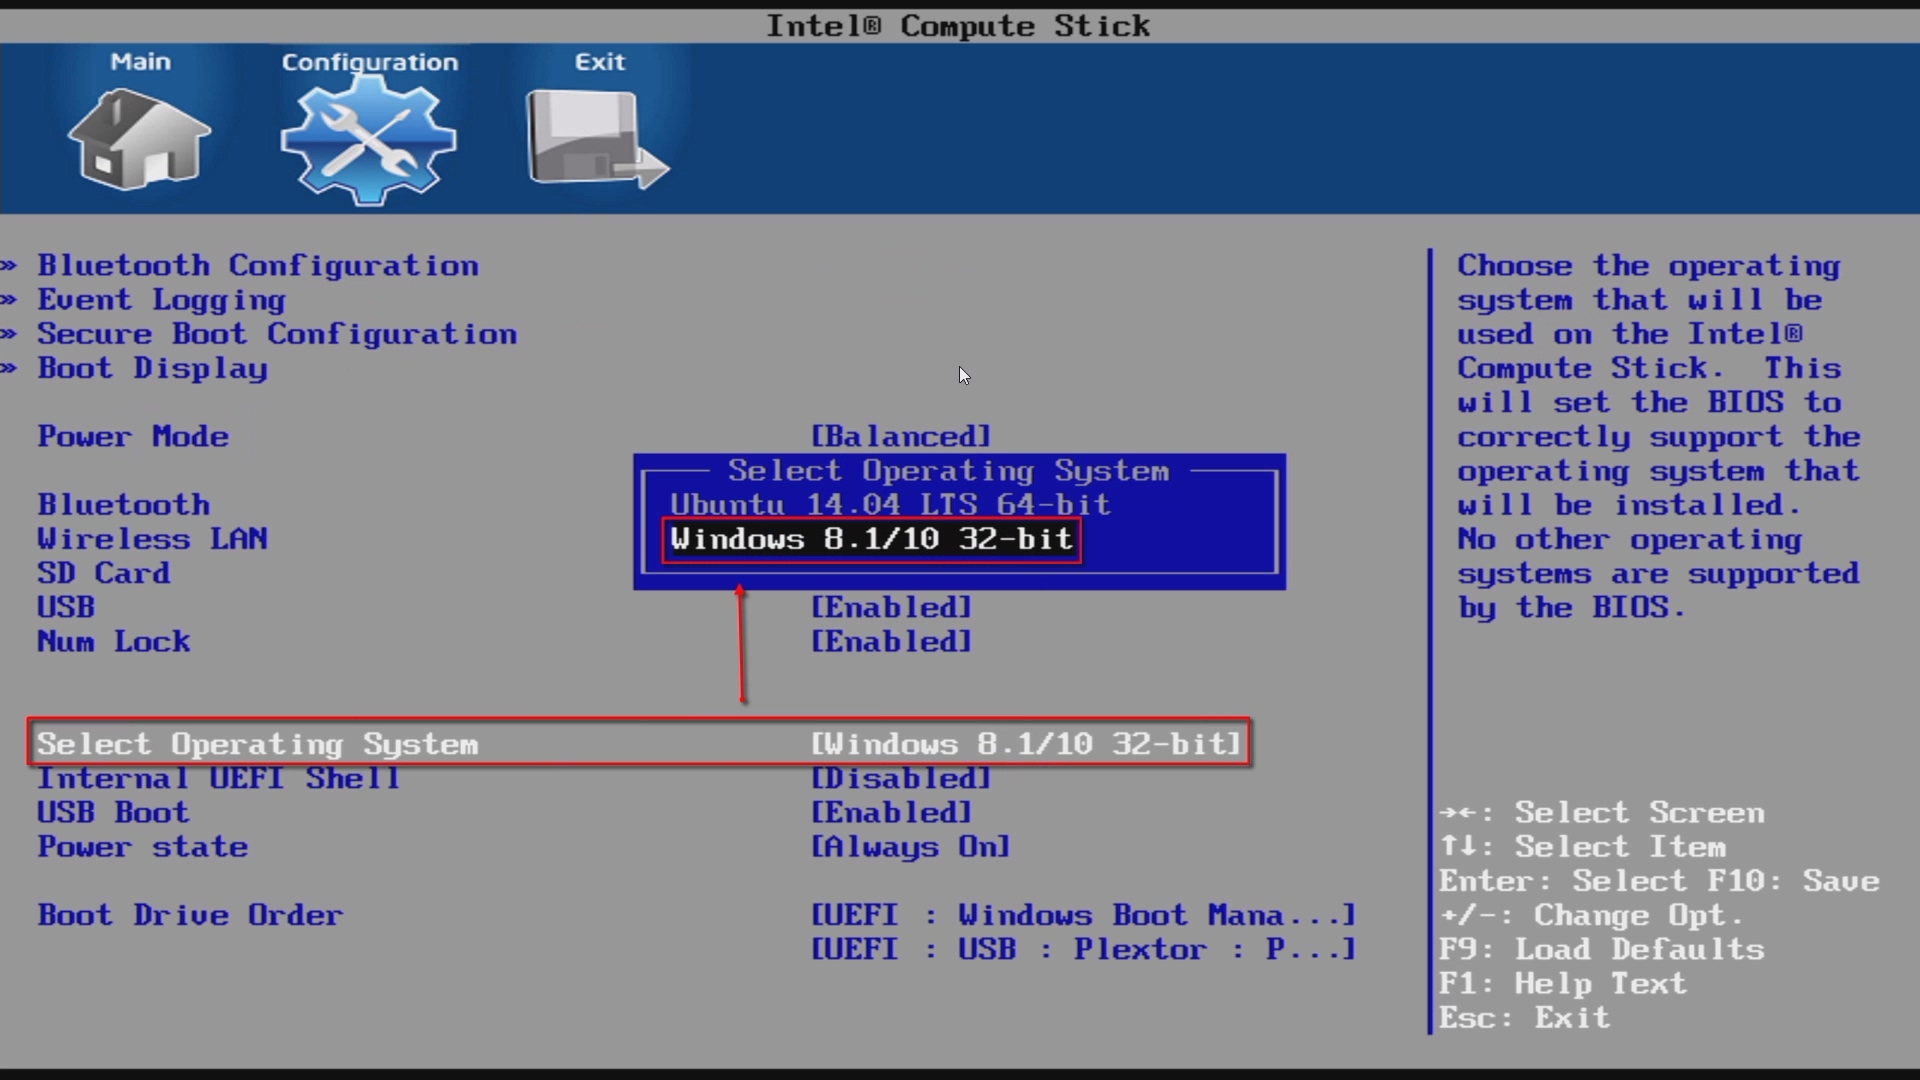The height and width of the screenshot is (1080, 1920).
Task: Toggle USB Enabled value
Action: click(x=890, y=608)
